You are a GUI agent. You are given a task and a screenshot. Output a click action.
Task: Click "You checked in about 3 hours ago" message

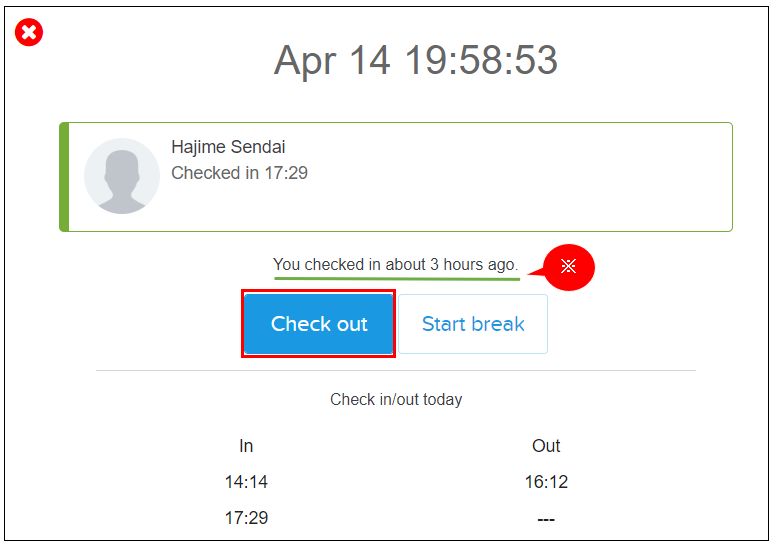(395, 265)
